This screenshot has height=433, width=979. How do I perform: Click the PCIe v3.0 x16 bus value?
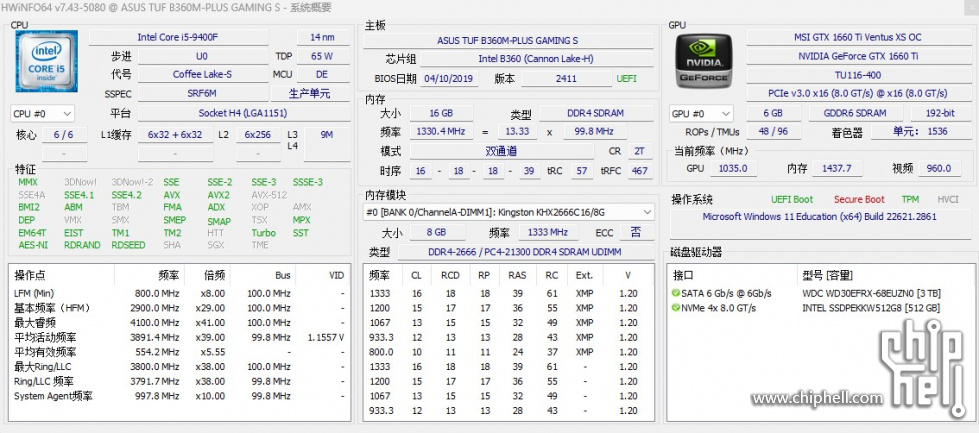click(857, 93)
